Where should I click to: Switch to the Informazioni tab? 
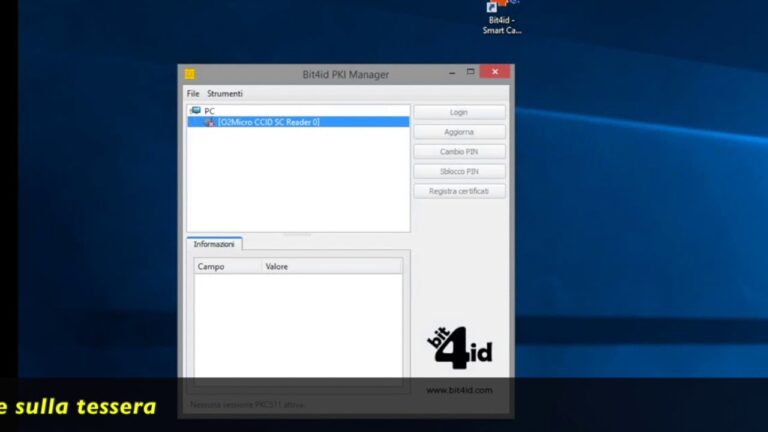(214, 244)
